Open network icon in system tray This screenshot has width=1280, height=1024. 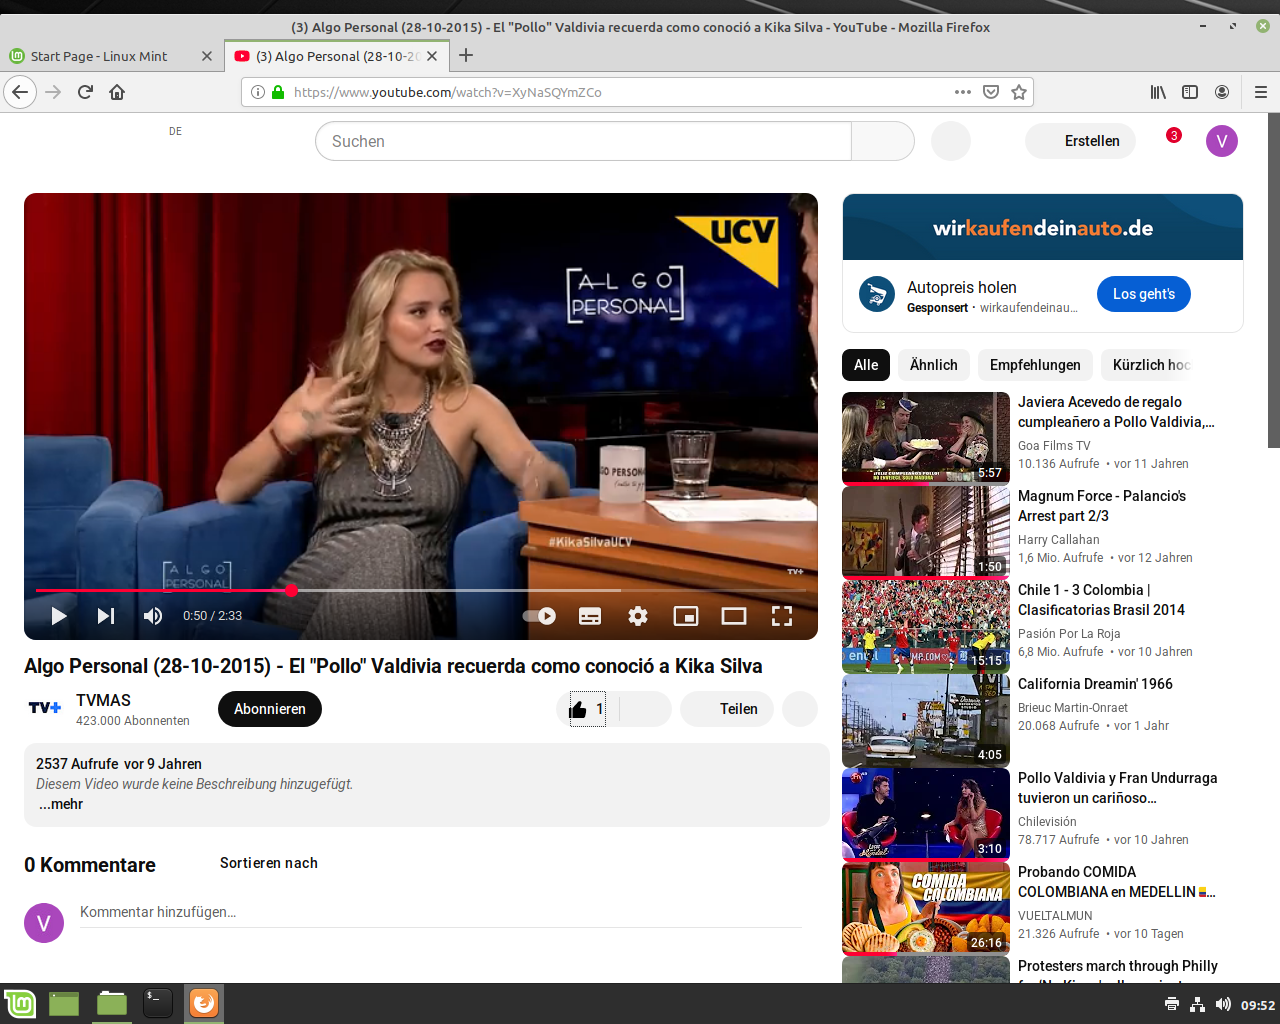(x=1197, y=1004)
